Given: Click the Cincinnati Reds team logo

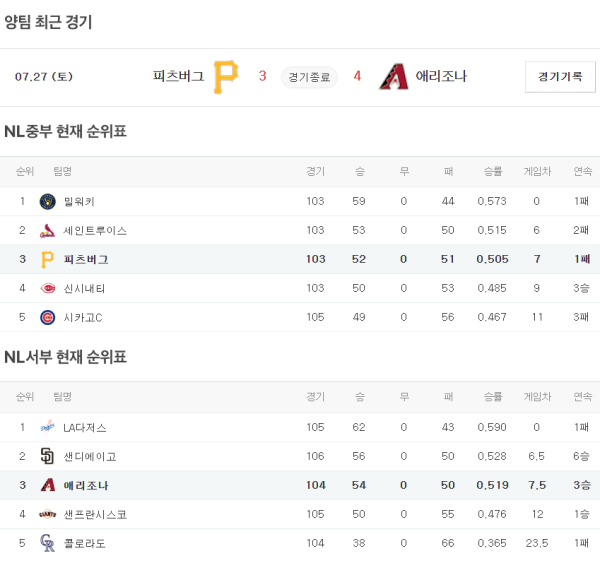Looking at the screenshot, I should (x=47, y=288).
